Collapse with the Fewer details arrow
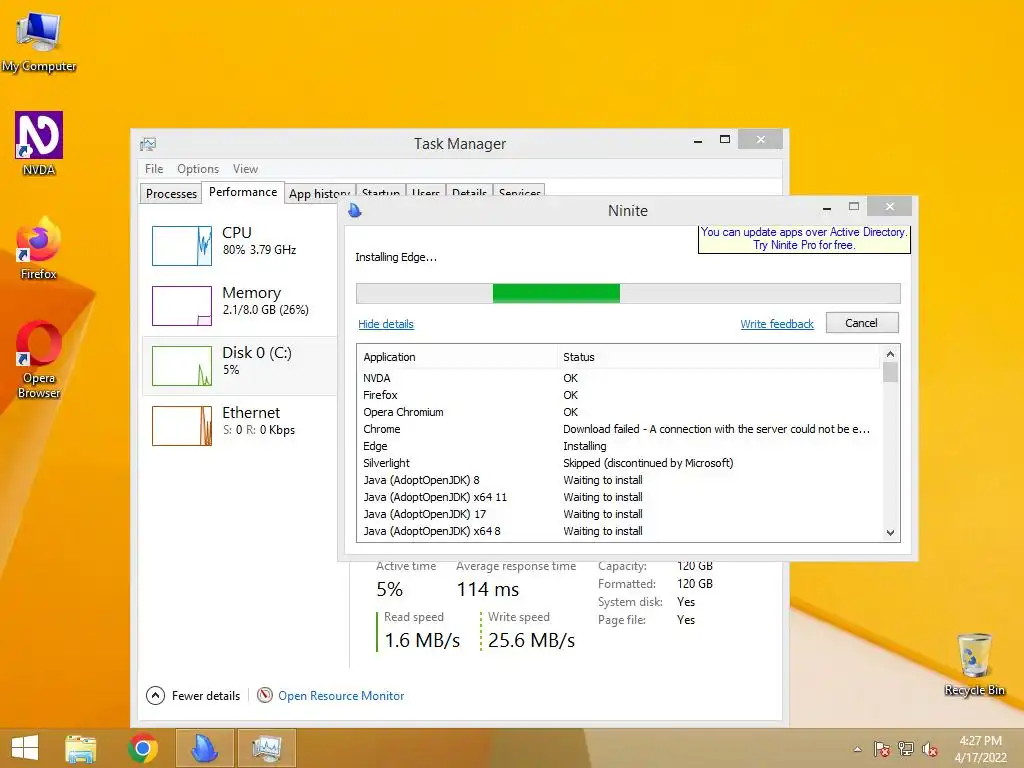 pos(155,696)
